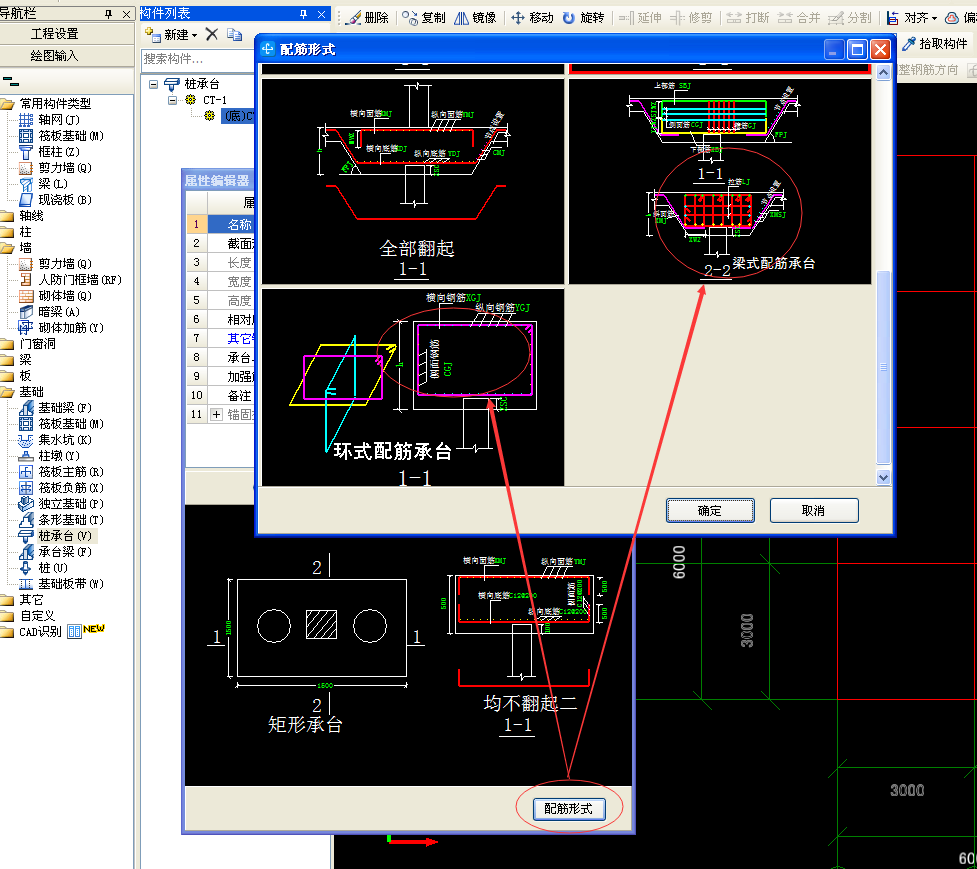Open the CAD识别 folder
Viewport: 977px width, 869px height.
click(x=40, y=632)
